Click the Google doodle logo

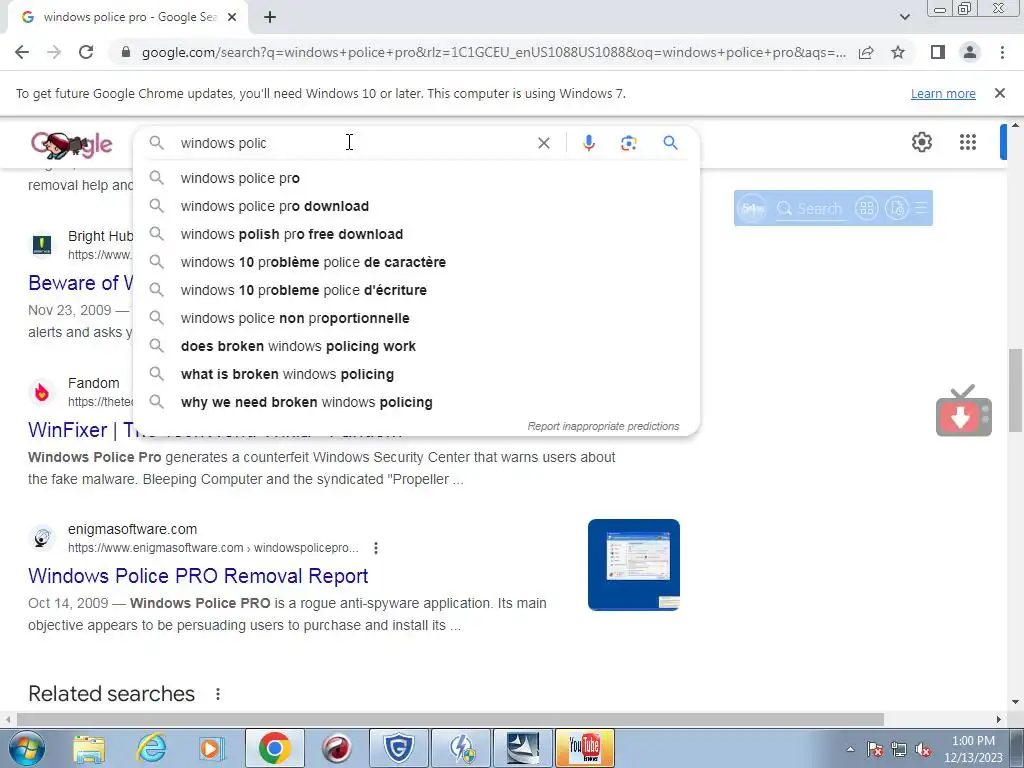tap(71, 144)
